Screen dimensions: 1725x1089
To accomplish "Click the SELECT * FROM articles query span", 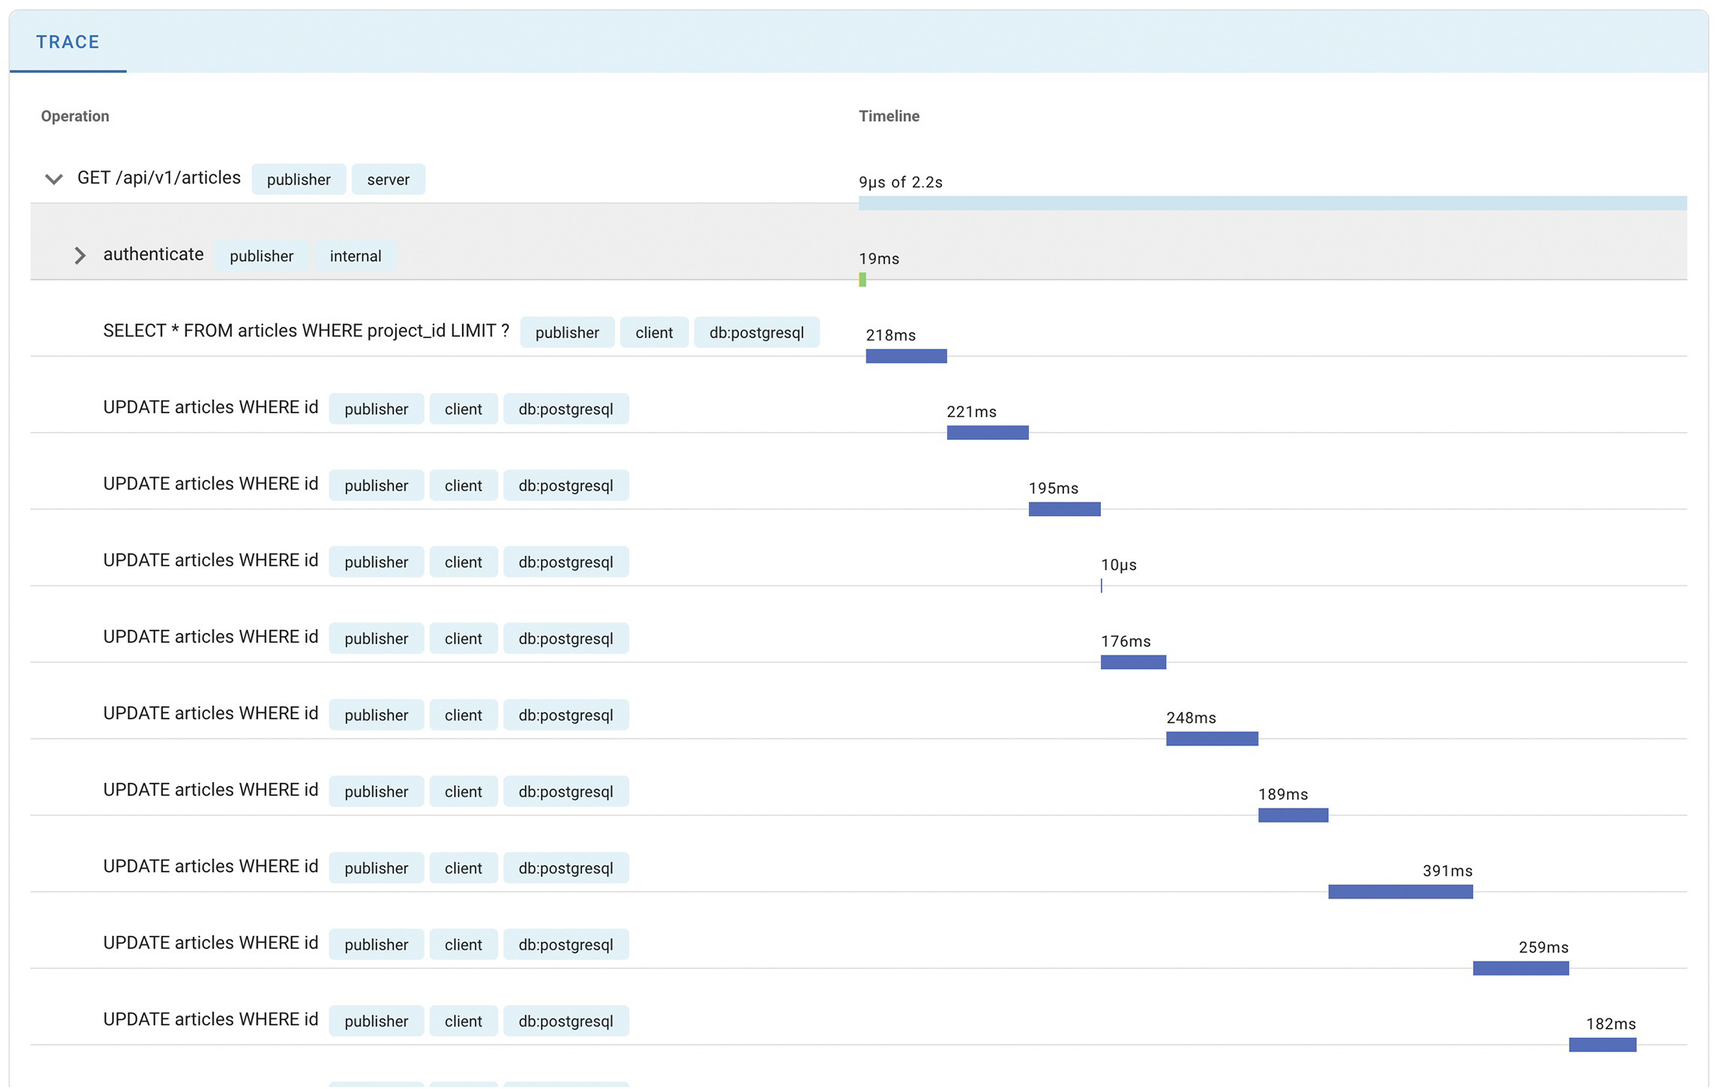I will (x=306, y=331).
